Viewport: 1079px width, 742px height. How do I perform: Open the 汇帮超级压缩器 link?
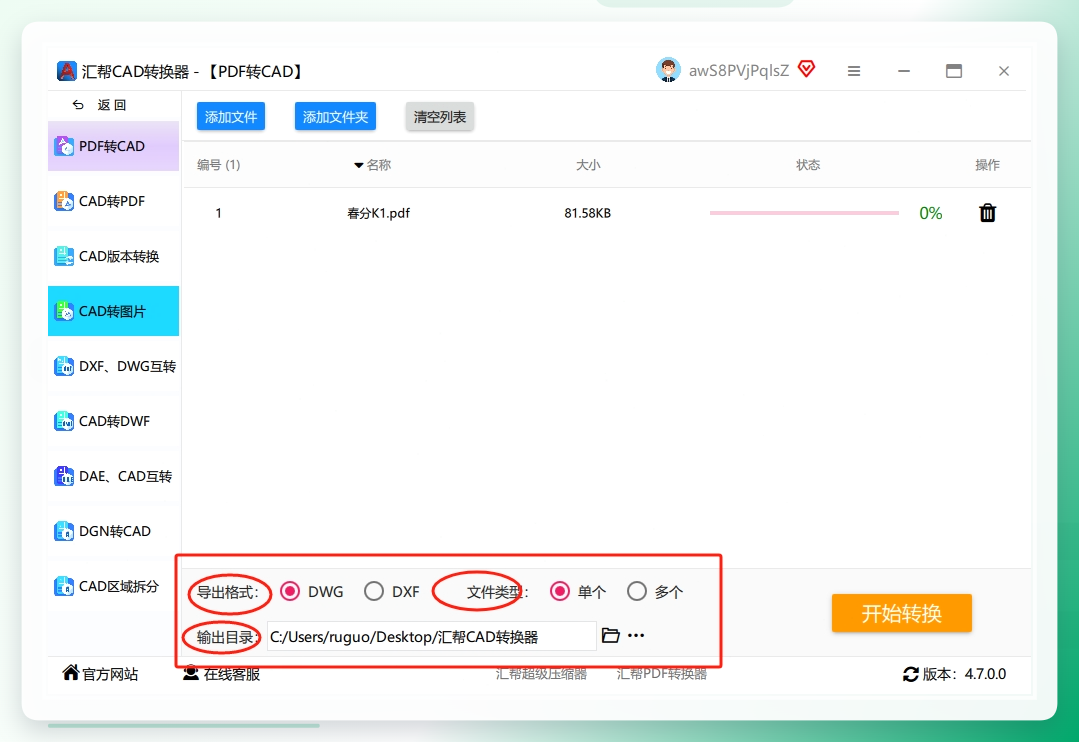542,674
